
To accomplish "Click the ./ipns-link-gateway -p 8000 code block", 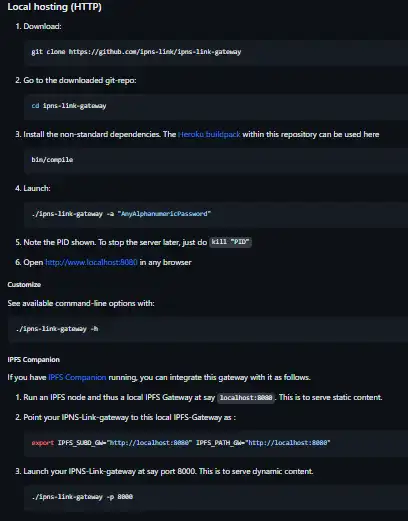I will (x=216, y=497).
